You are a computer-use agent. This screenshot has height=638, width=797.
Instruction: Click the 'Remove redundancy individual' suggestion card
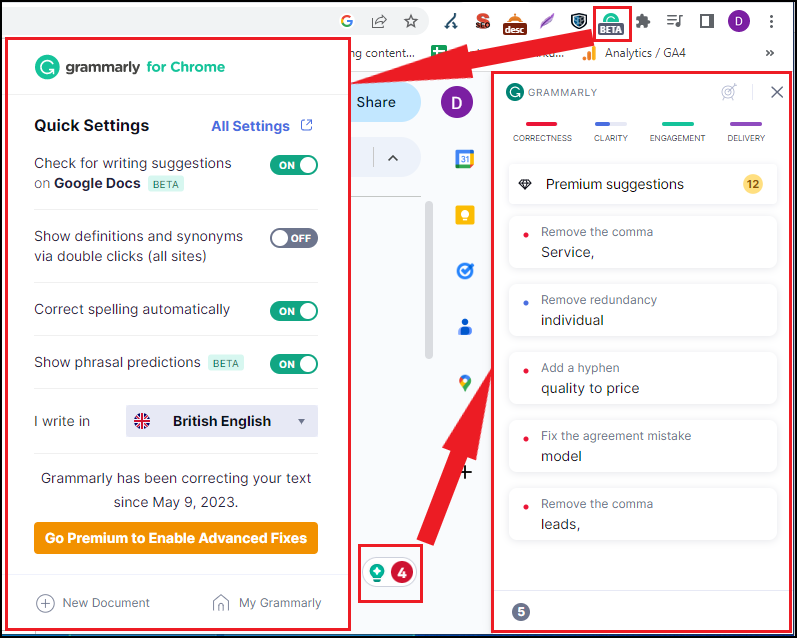[x=642, y=310]
